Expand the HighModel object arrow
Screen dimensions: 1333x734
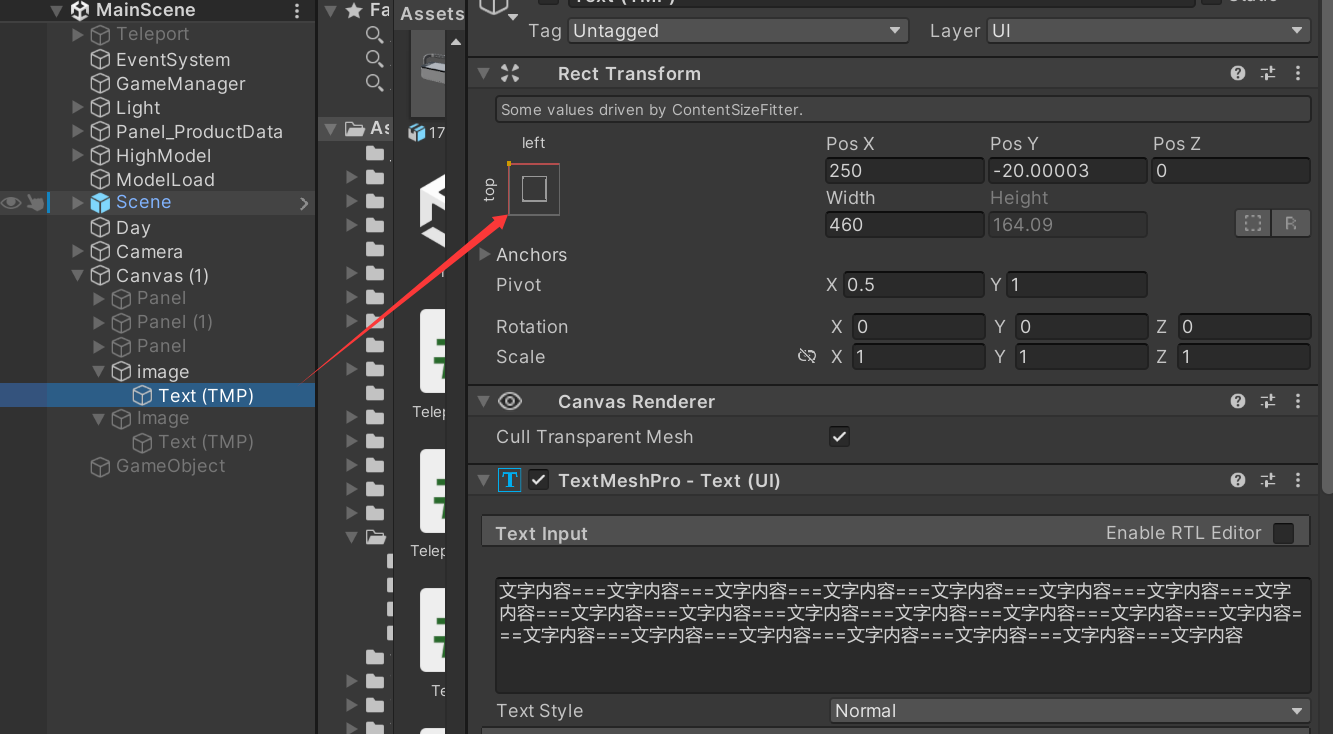click(x=78, y=156)
